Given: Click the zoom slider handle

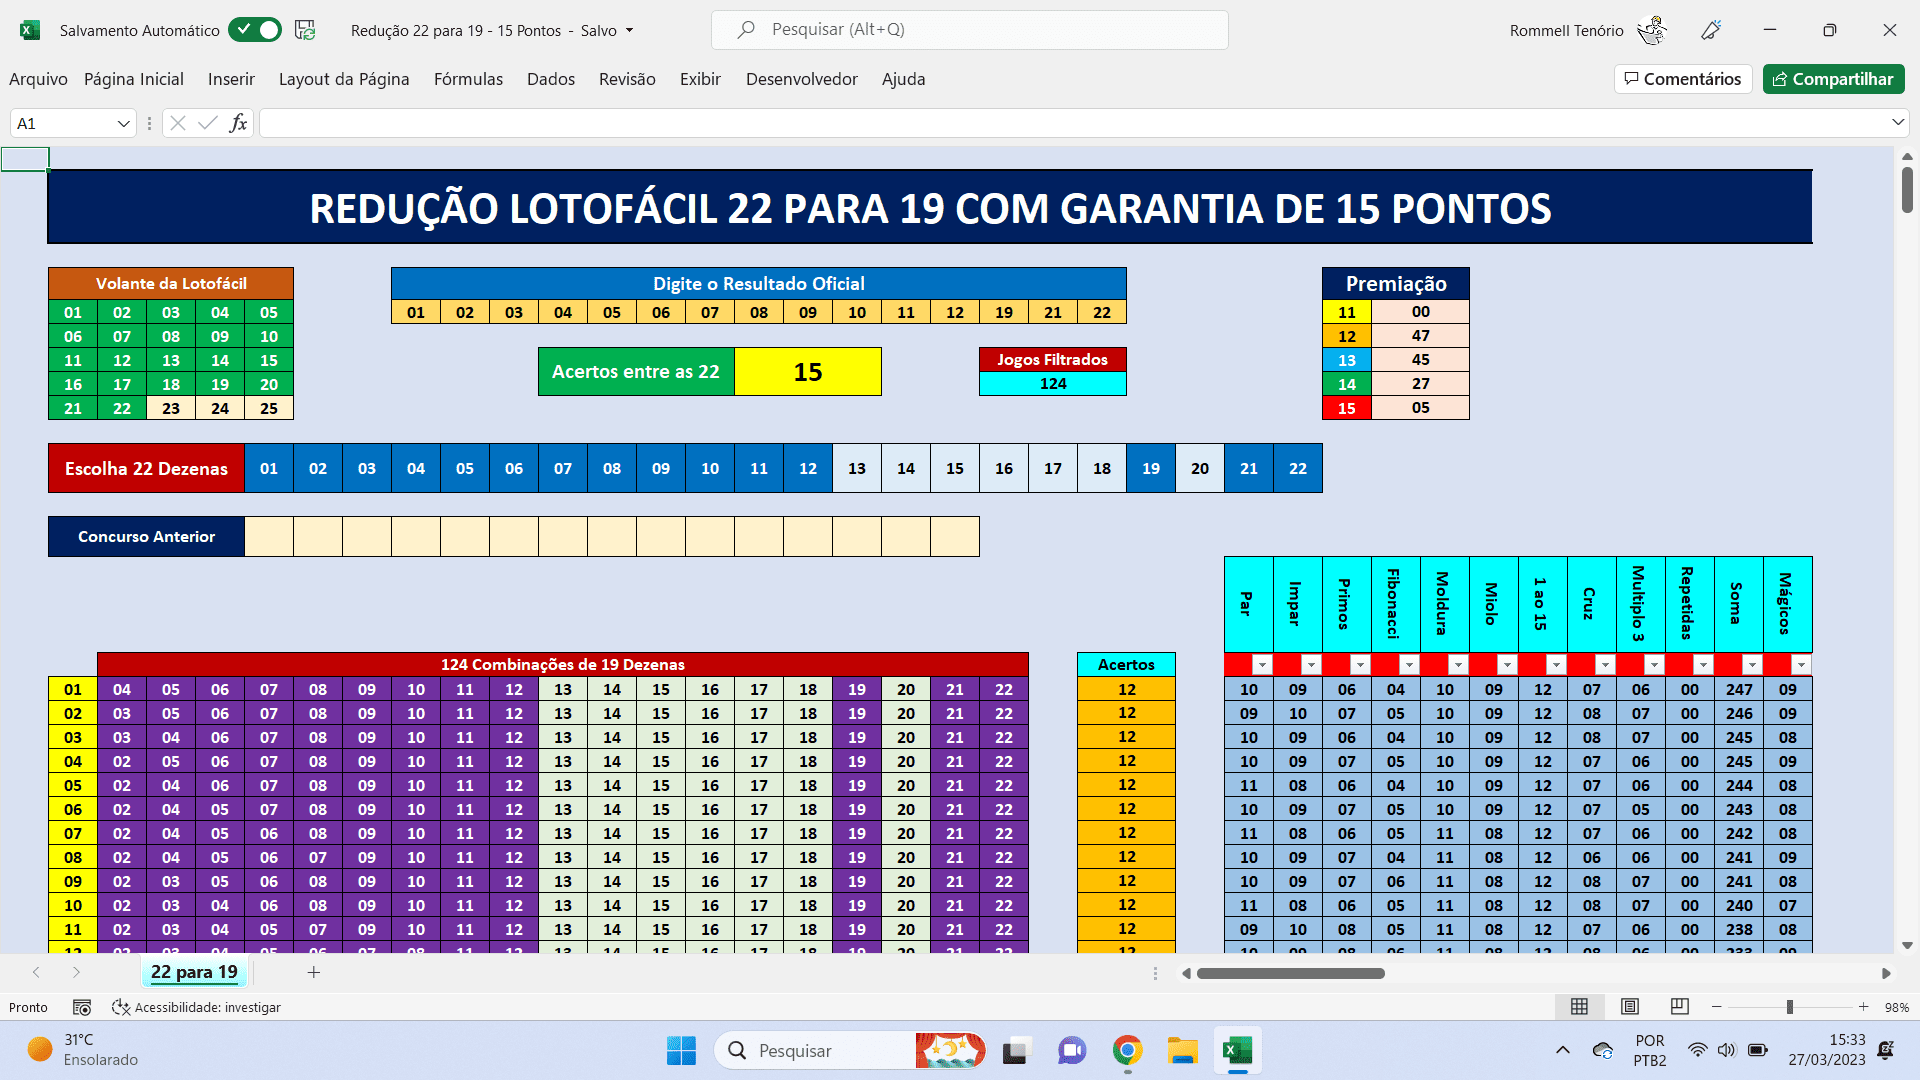Looking at the screenshot, I should (1790, 1007).
